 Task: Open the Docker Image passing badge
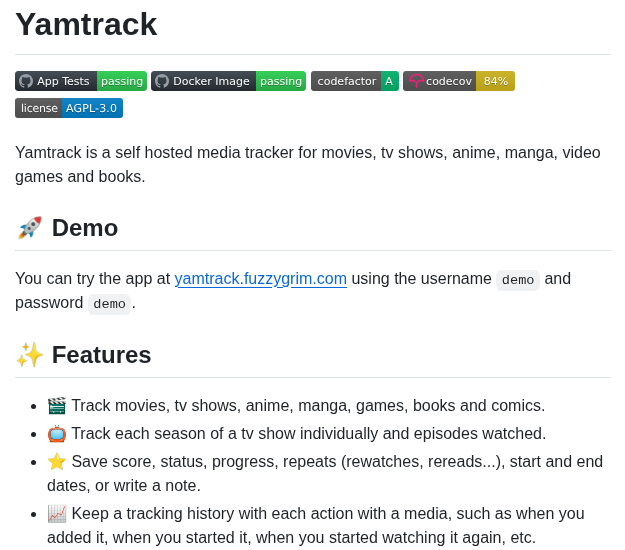pos(228,81)
